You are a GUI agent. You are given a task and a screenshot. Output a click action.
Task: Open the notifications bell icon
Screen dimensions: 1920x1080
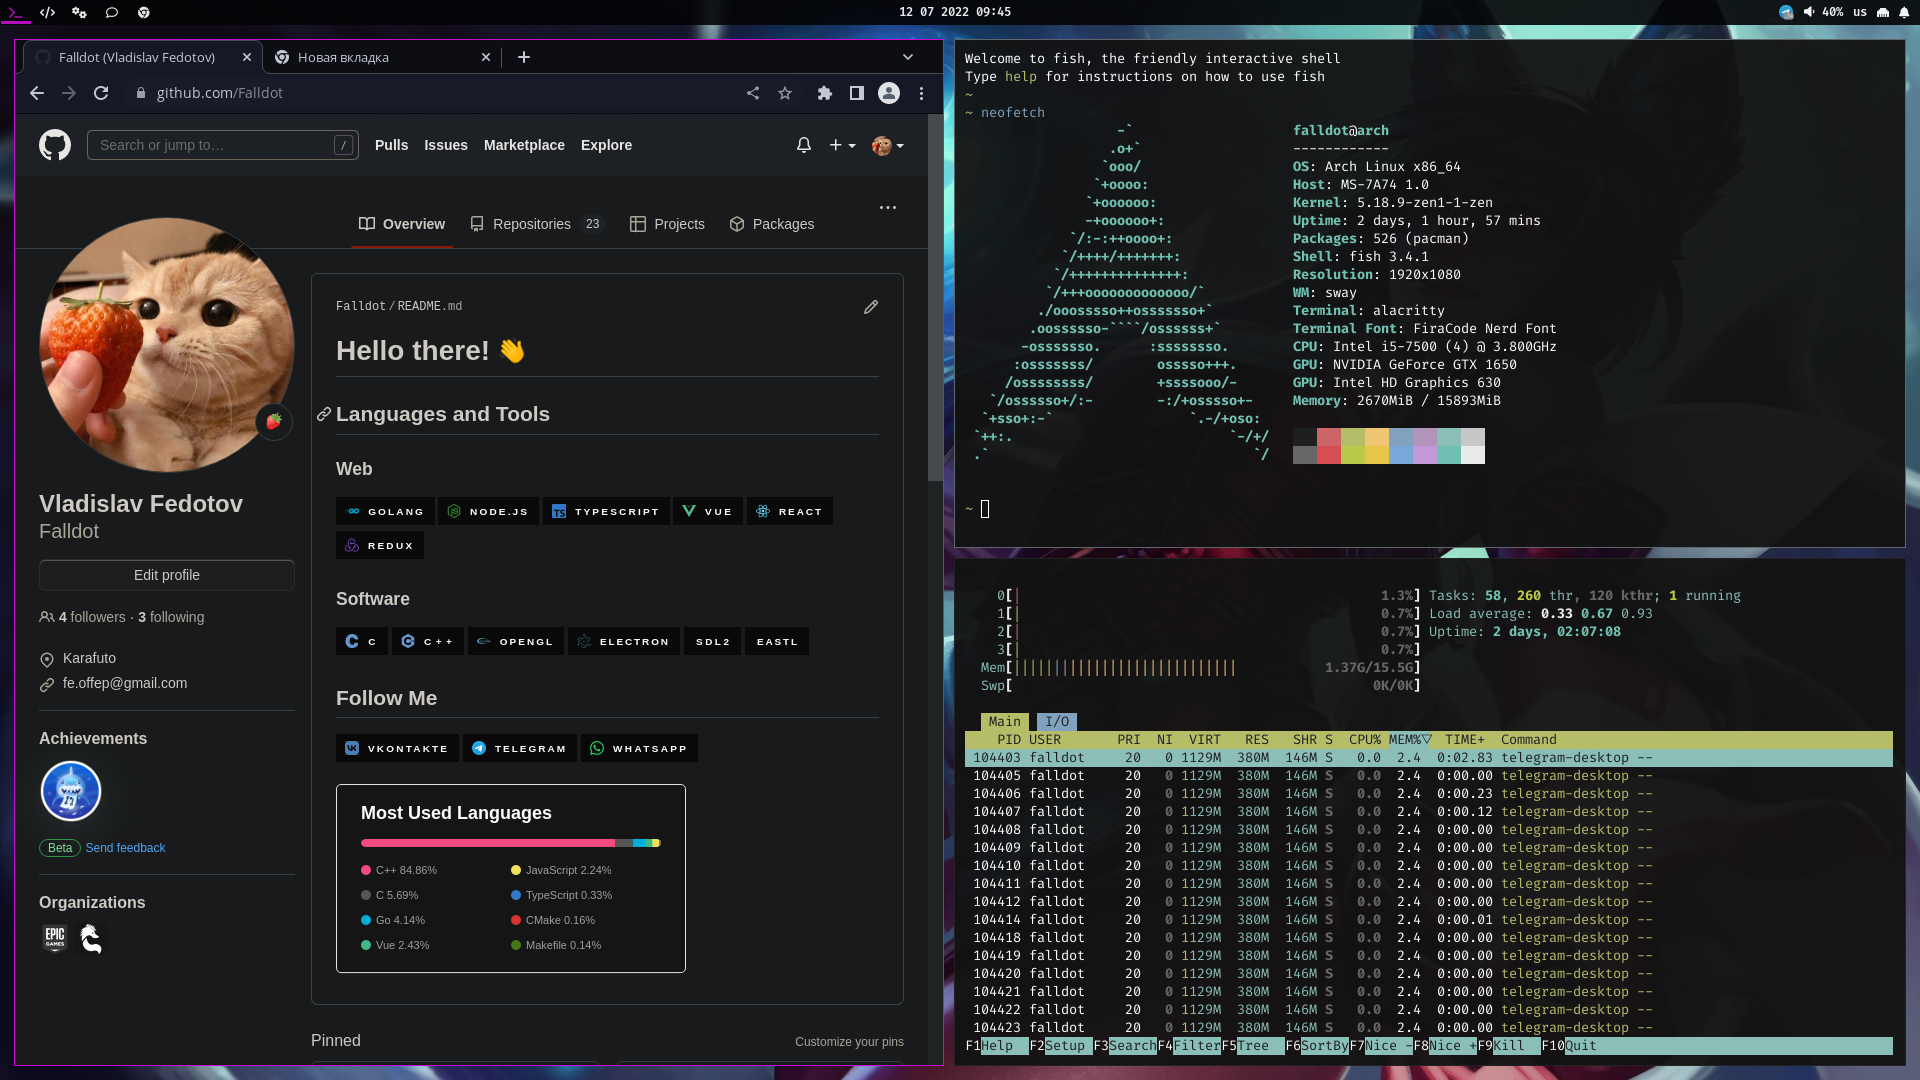tap(804, 145)
